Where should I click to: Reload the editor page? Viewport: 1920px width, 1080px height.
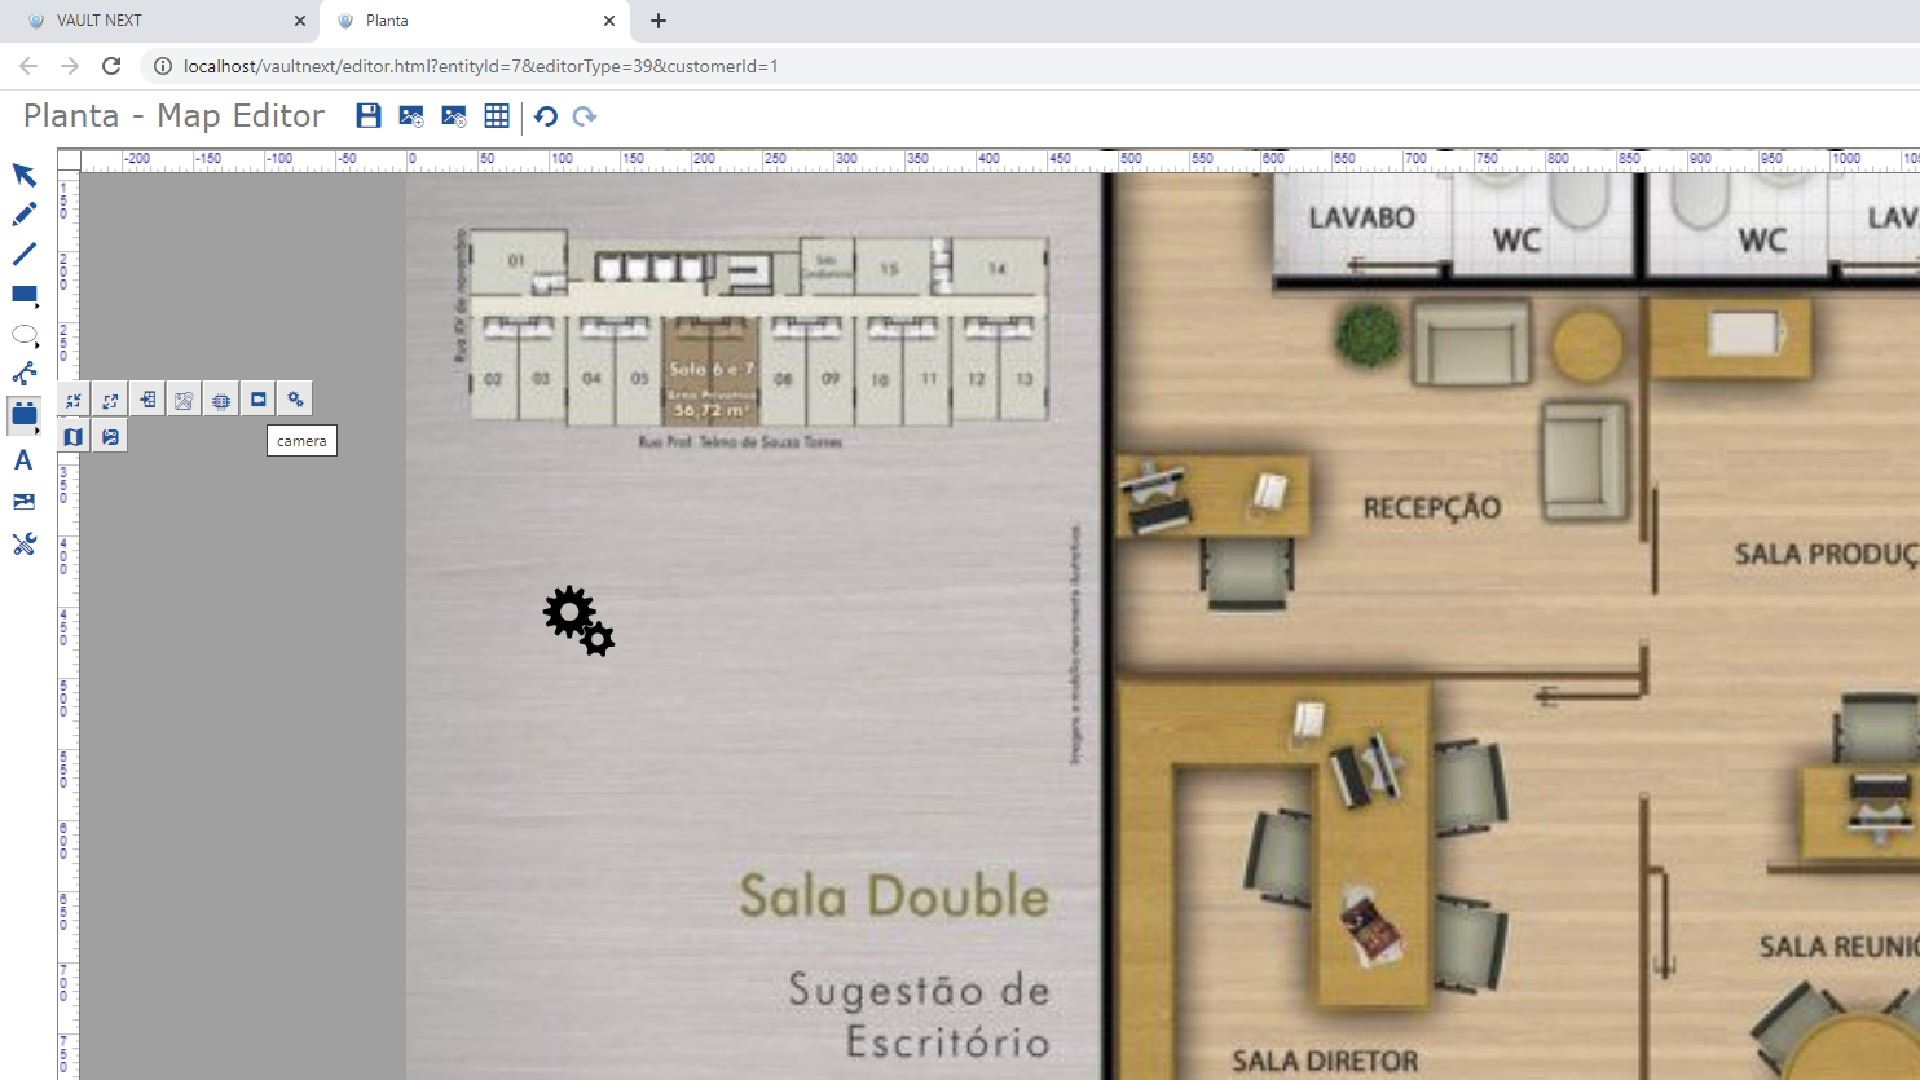pyautogui.click(x=111, y=66)
